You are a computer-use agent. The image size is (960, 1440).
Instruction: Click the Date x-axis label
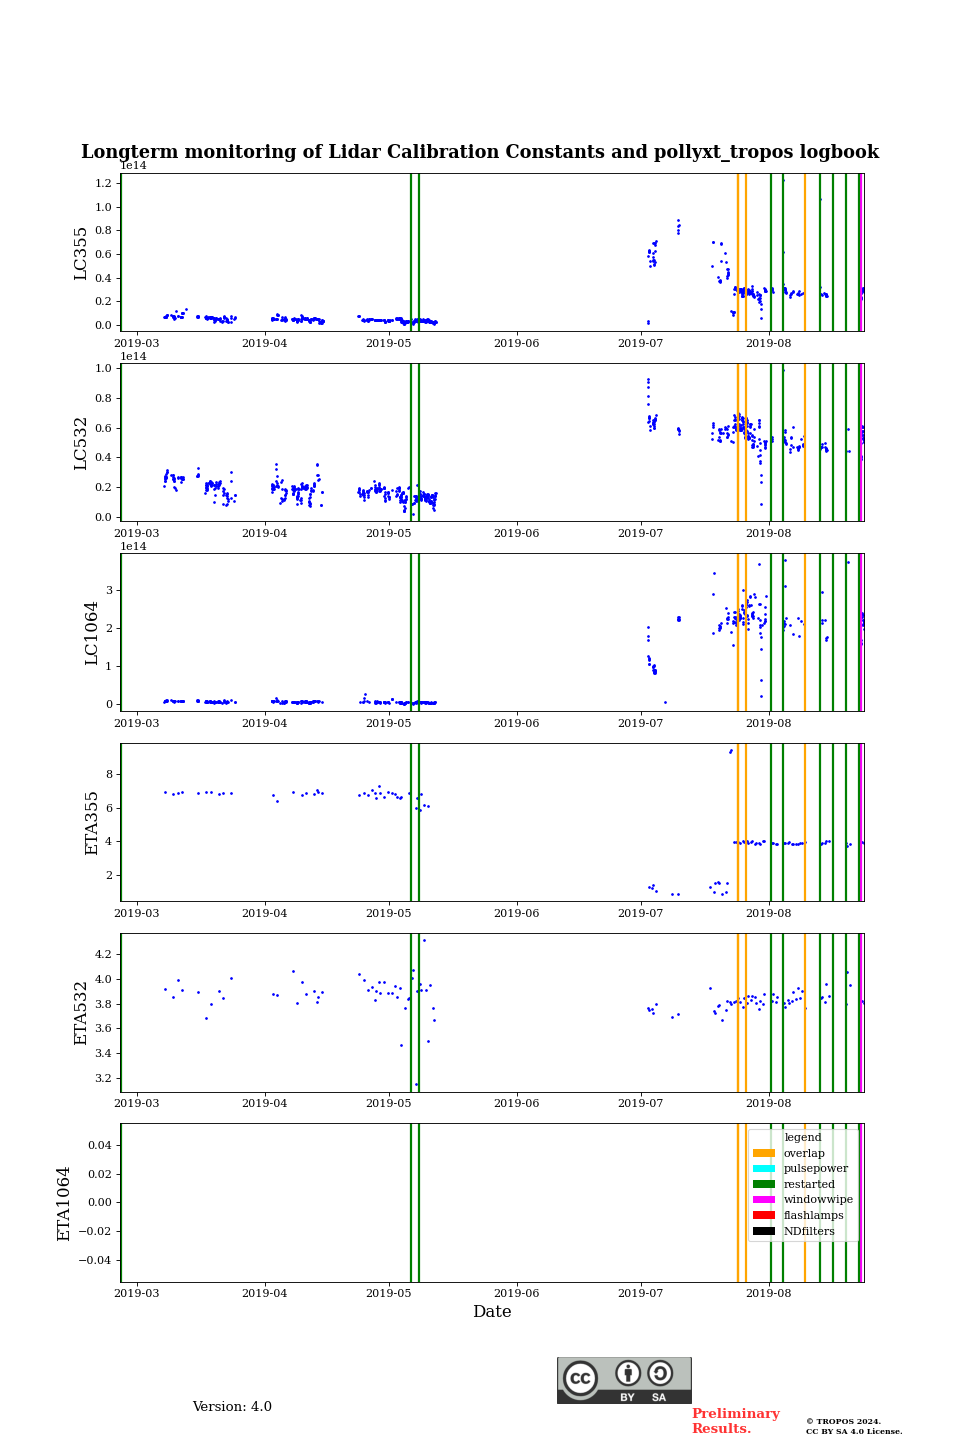coord(492,1312)
